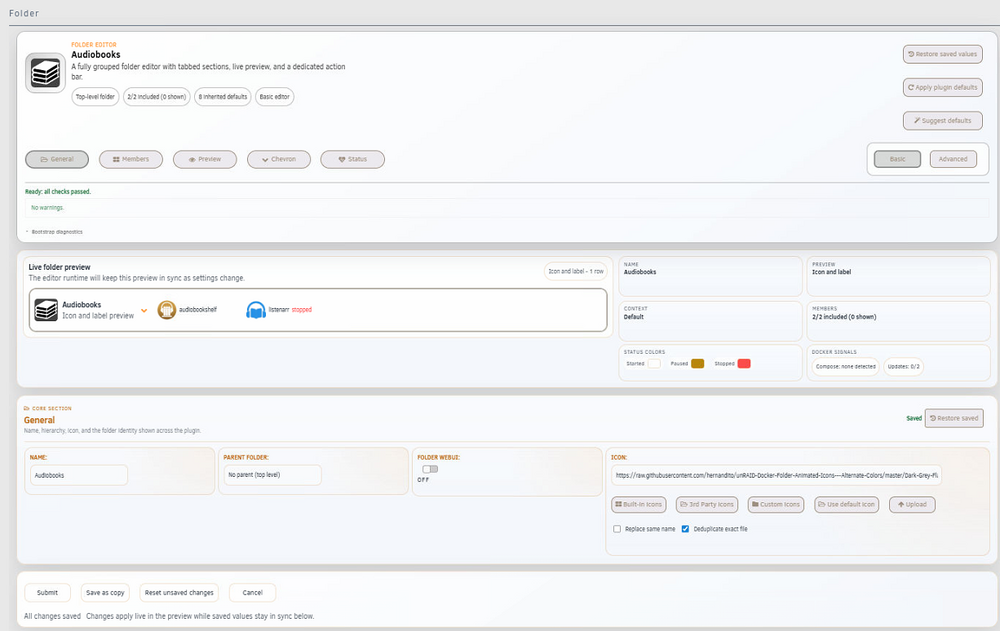The width and height of the screenshot is (1000, 631).
Task: Click 'Icon and label - 1 row' badge
Action: pyautogui.click(x=576, y=272)
